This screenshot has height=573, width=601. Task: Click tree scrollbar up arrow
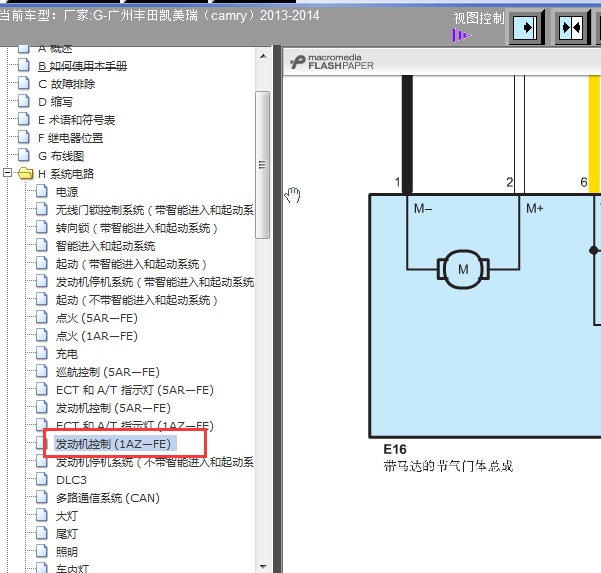[x=263, y=56]
